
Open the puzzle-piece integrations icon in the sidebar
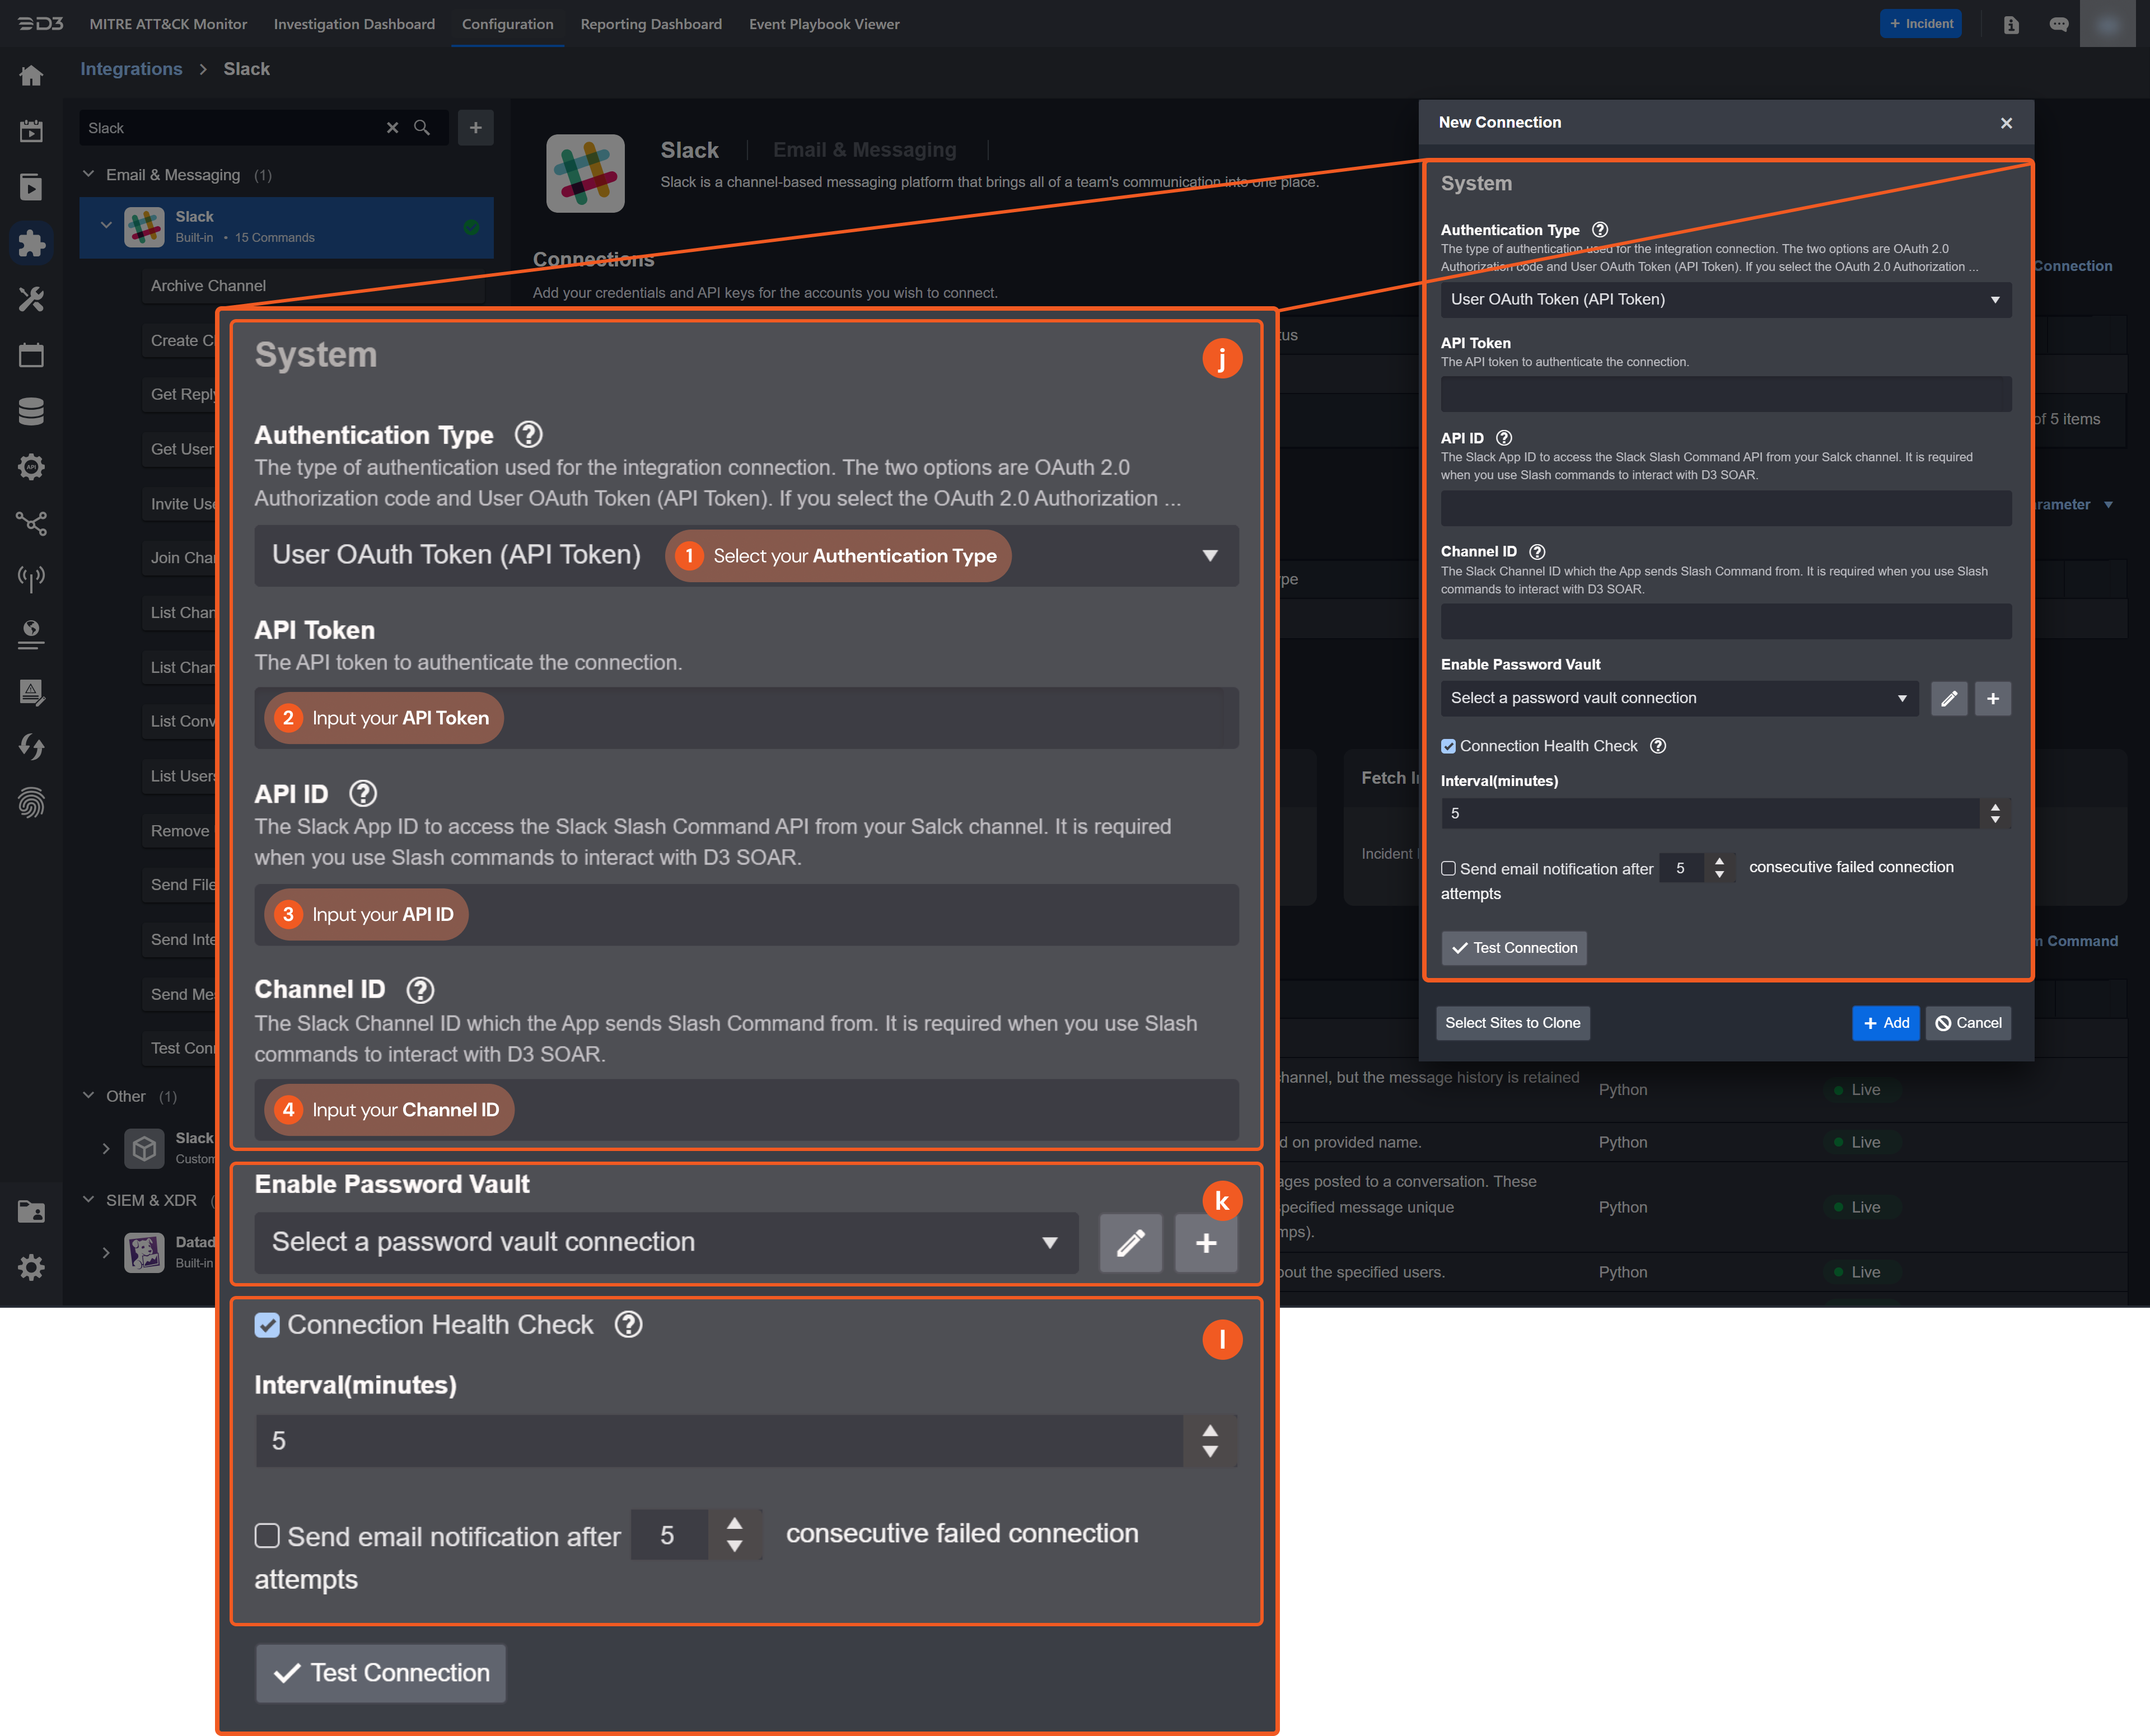[31, 243]
